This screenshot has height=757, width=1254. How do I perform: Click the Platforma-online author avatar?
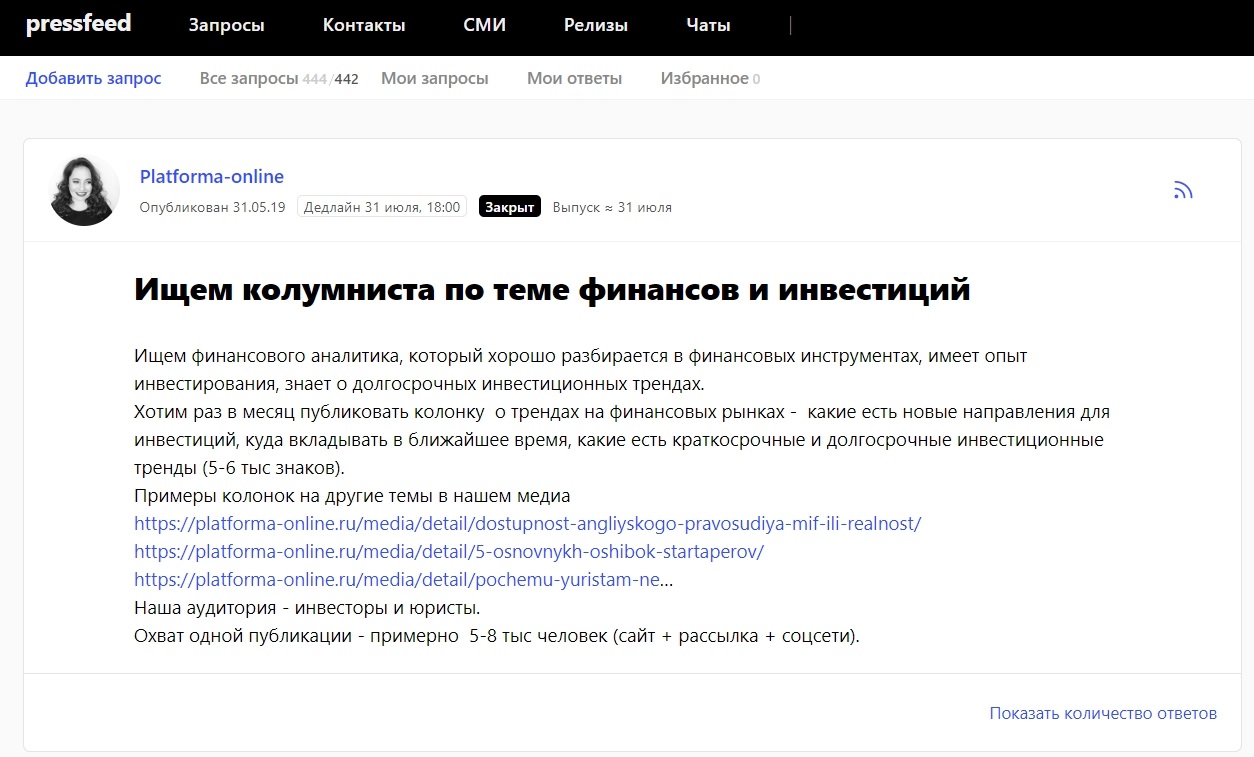click(85, 191)
